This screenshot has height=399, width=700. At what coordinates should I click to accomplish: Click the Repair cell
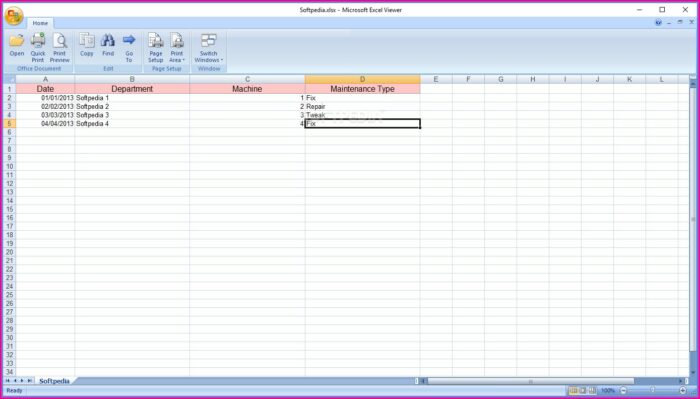(x=362, y=107)
